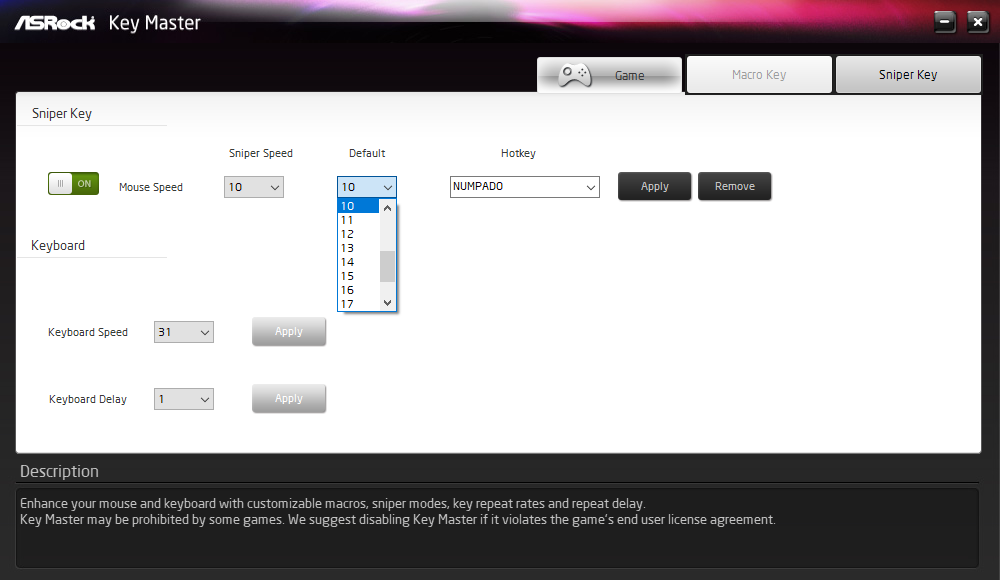Choose 17 in the Default list
Viewport: 1000px width, 580px height.
point(358,304)
